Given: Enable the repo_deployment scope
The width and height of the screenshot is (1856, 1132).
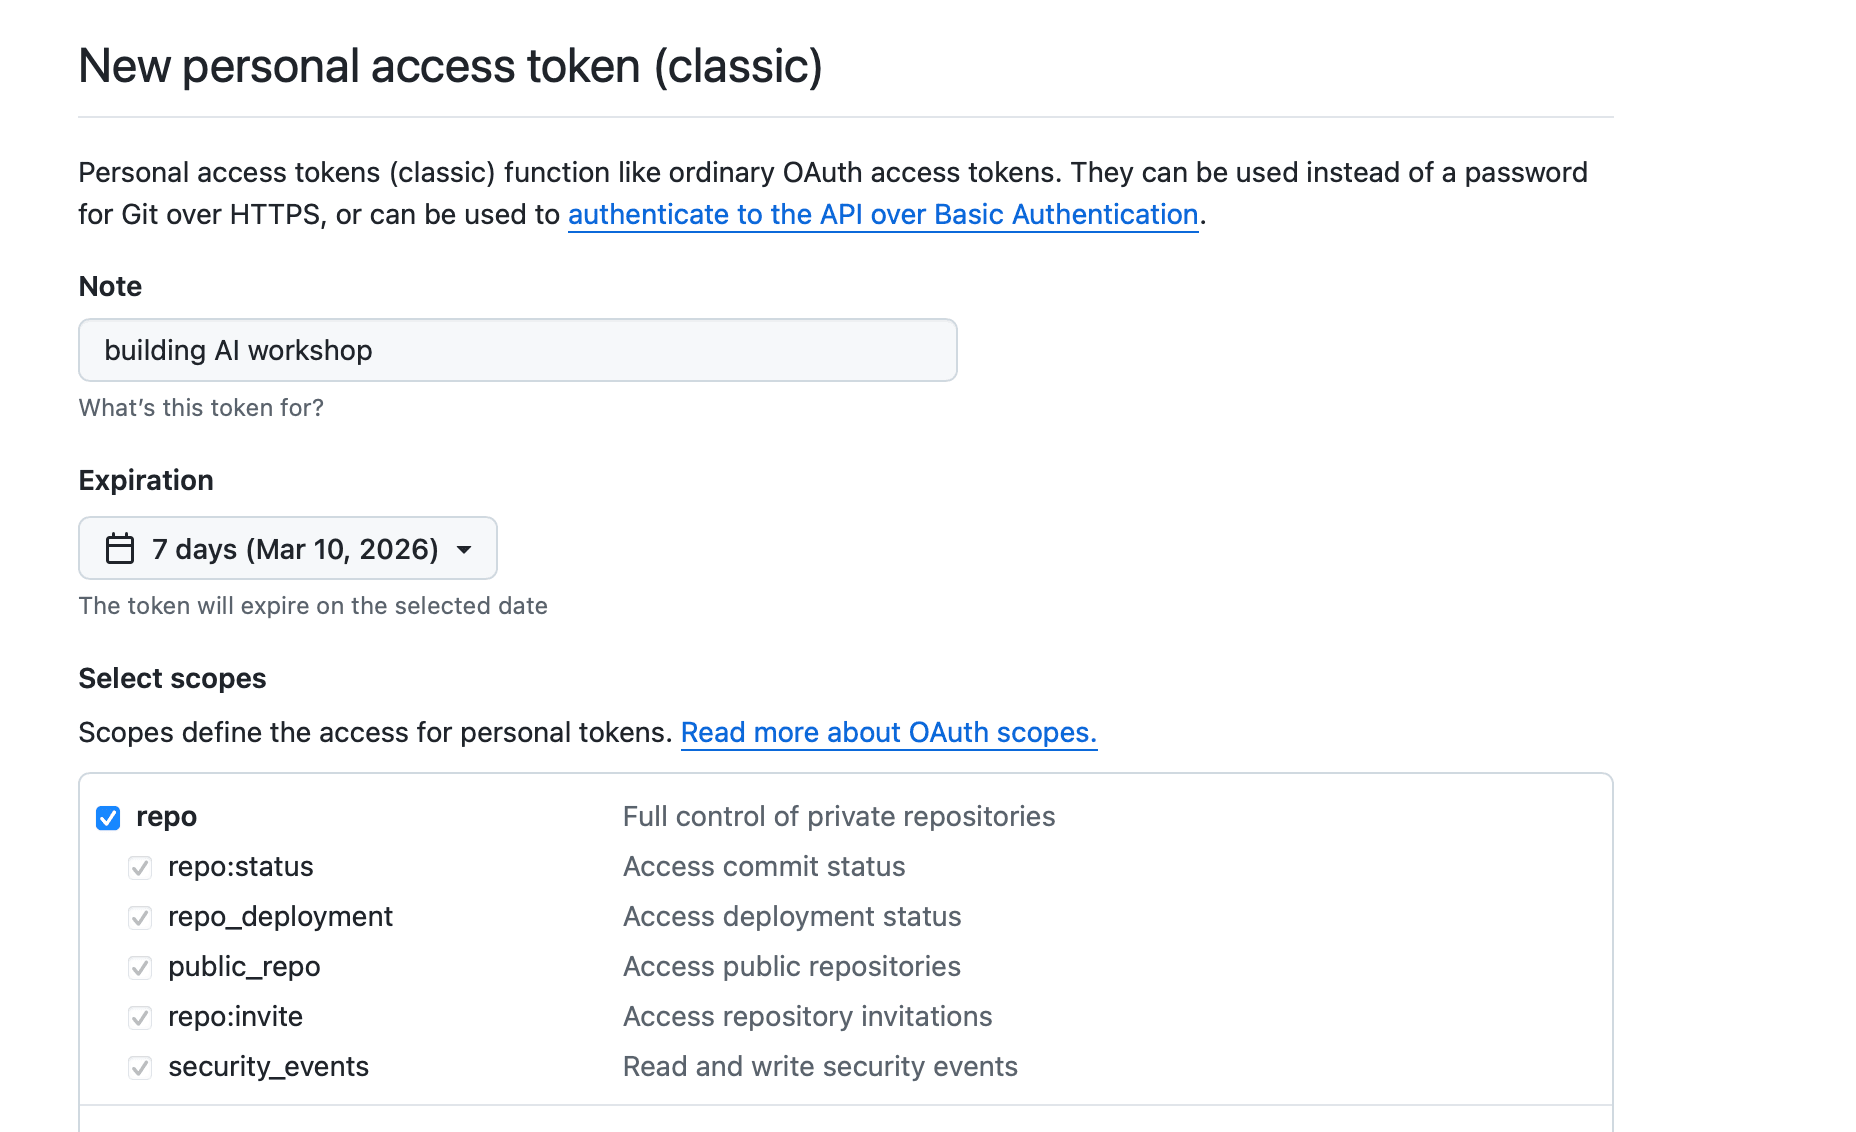Looking at the screenshot, I should (x=140, y=917).
